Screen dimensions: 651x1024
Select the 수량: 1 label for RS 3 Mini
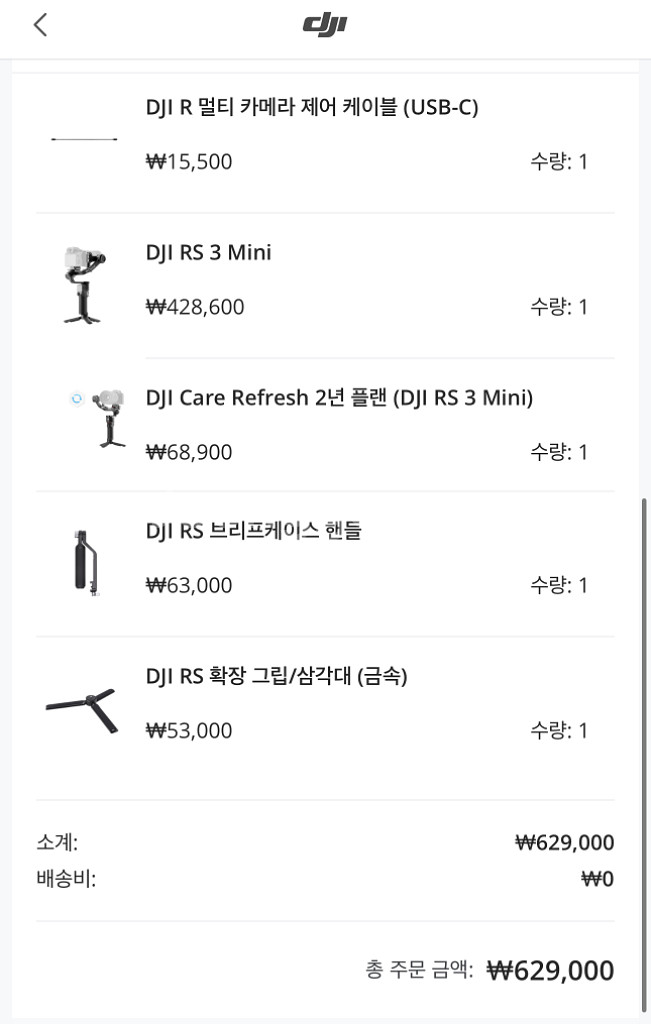[x=560, y=307]
